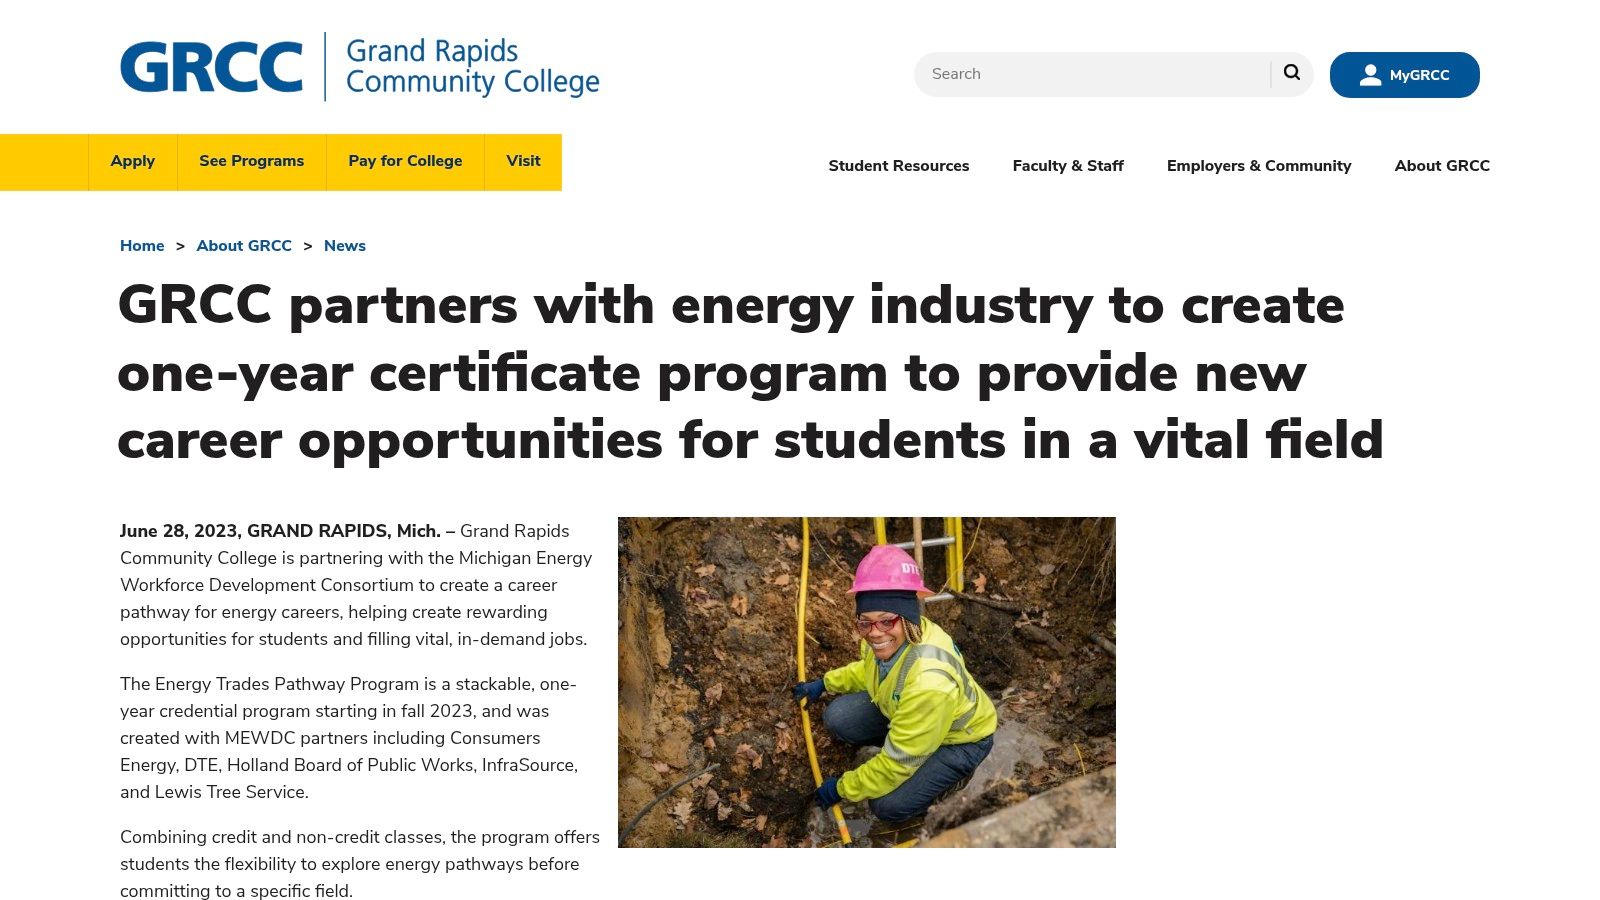Click the worker photo in the article
Screen dimensions: 1600x900
pos(866,684)
